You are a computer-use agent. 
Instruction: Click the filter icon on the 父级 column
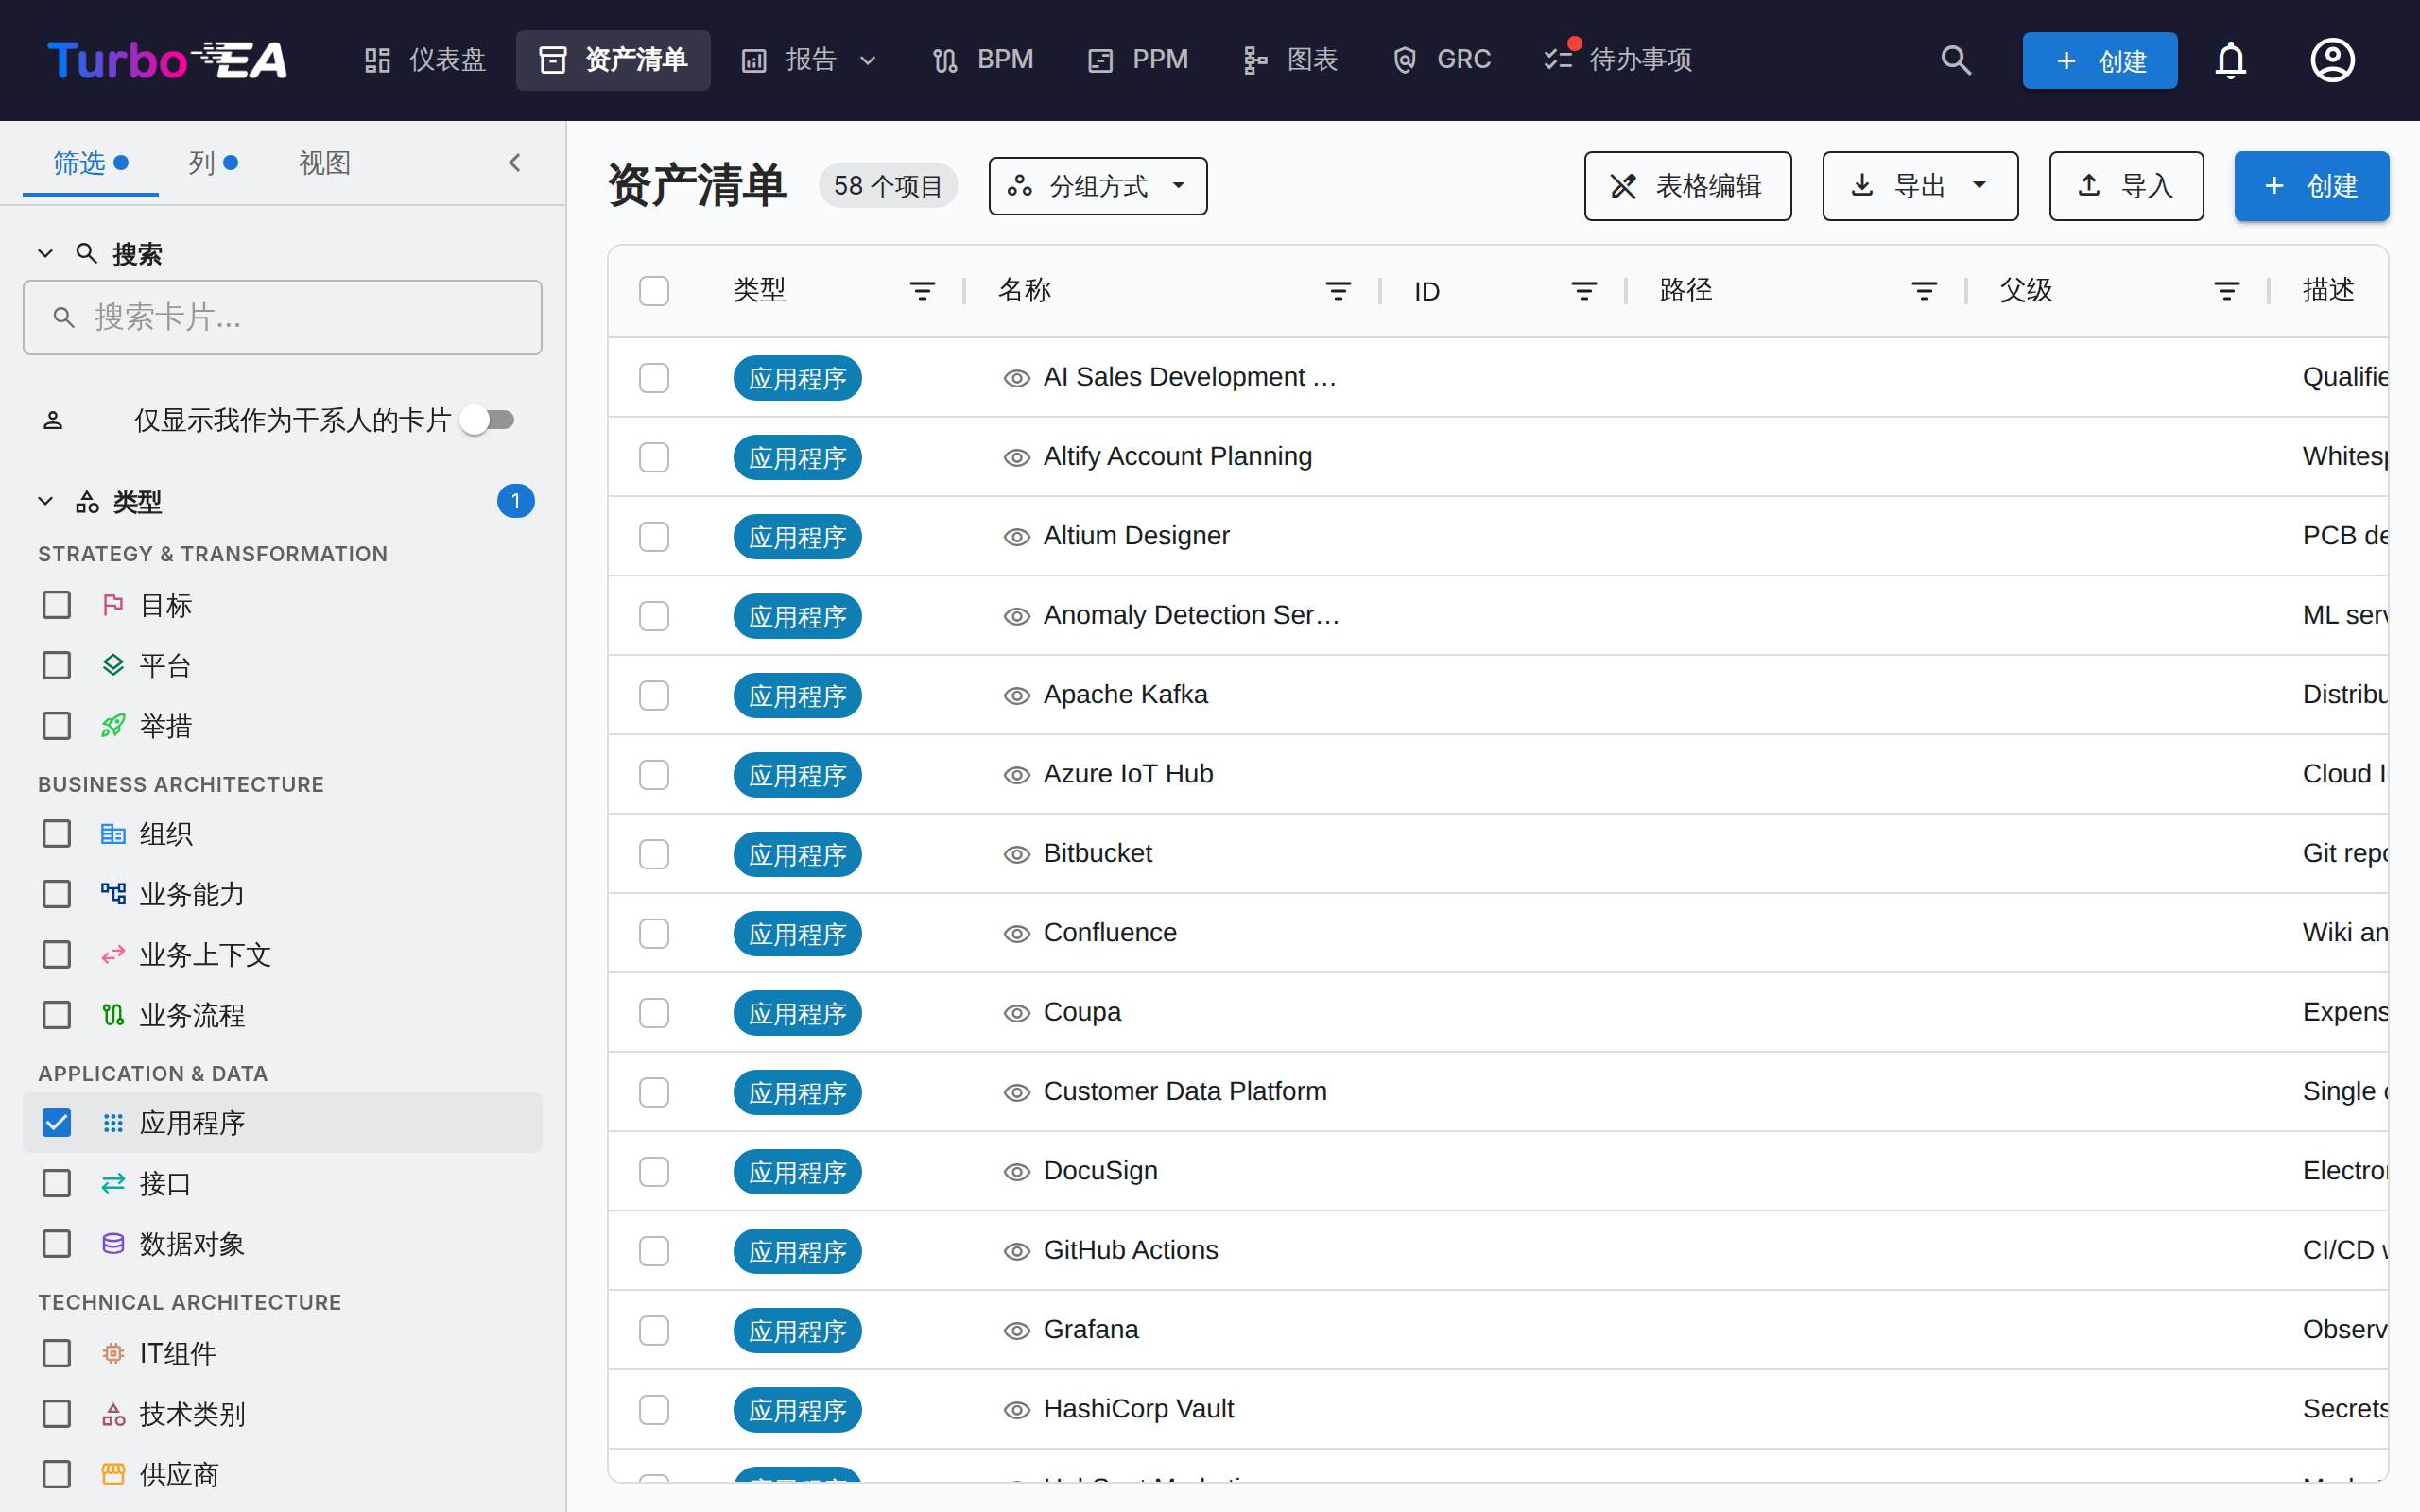(x=2227, y=291)
